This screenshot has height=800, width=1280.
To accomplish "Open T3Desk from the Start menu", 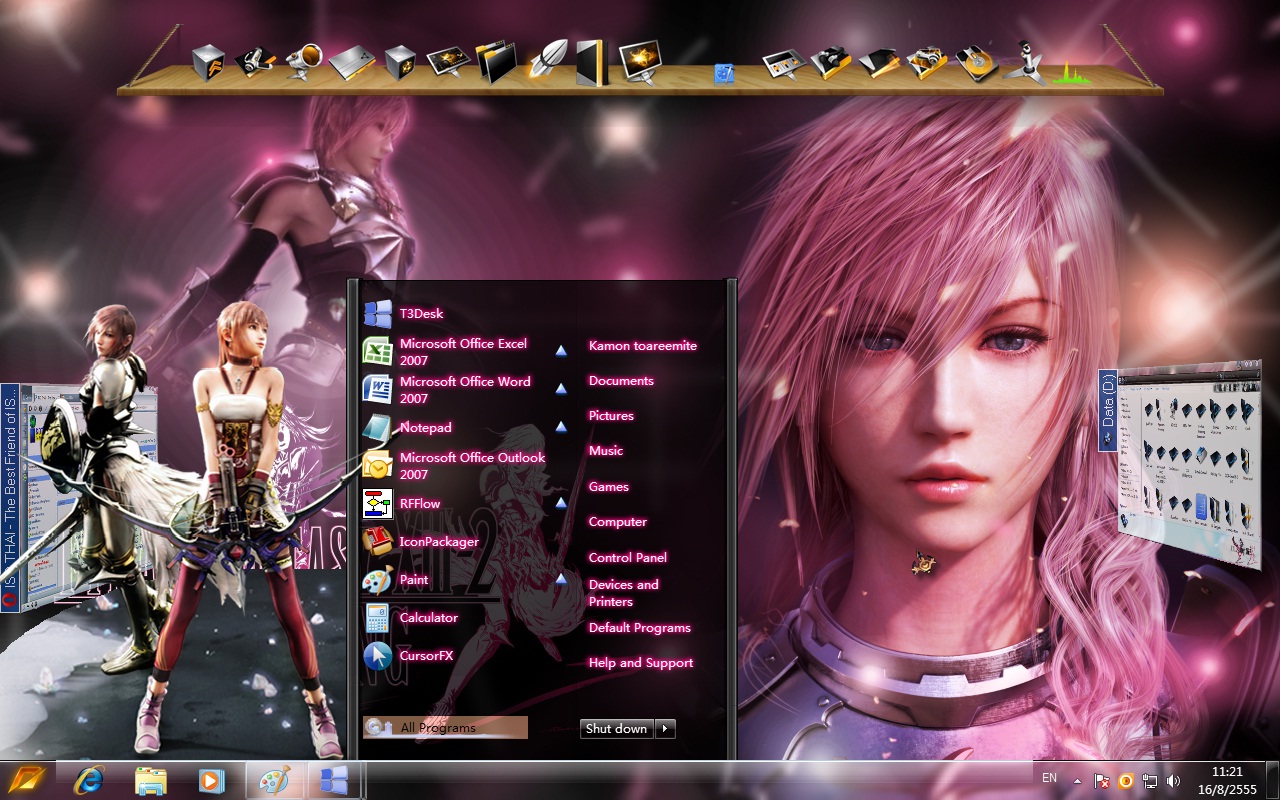I will coord(421,314).
